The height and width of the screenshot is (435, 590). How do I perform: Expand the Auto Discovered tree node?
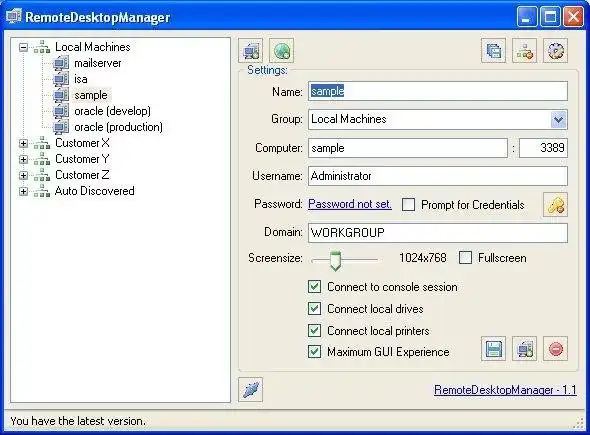[x=23, y=192]
